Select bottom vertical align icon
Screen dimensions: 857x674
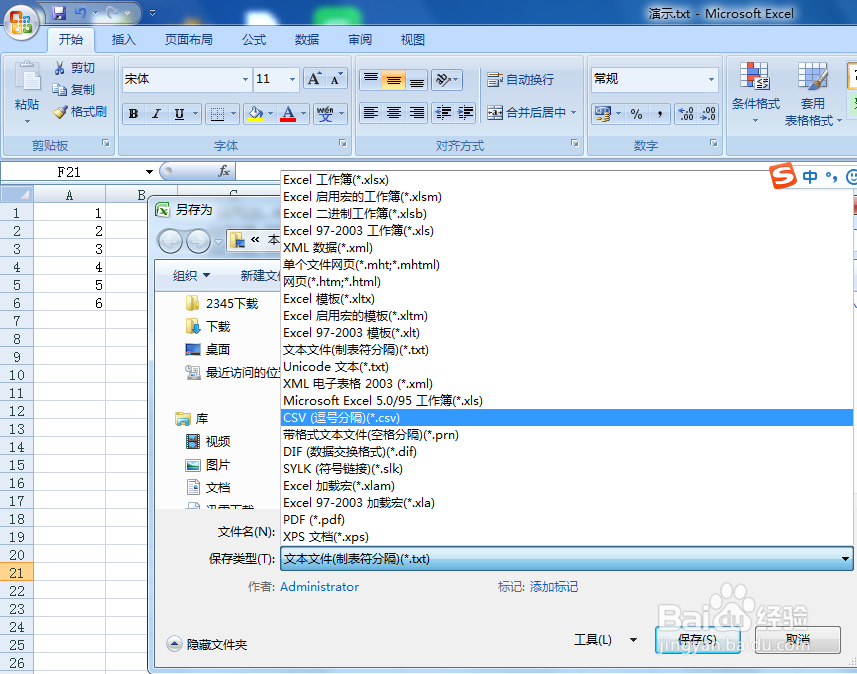416,80
